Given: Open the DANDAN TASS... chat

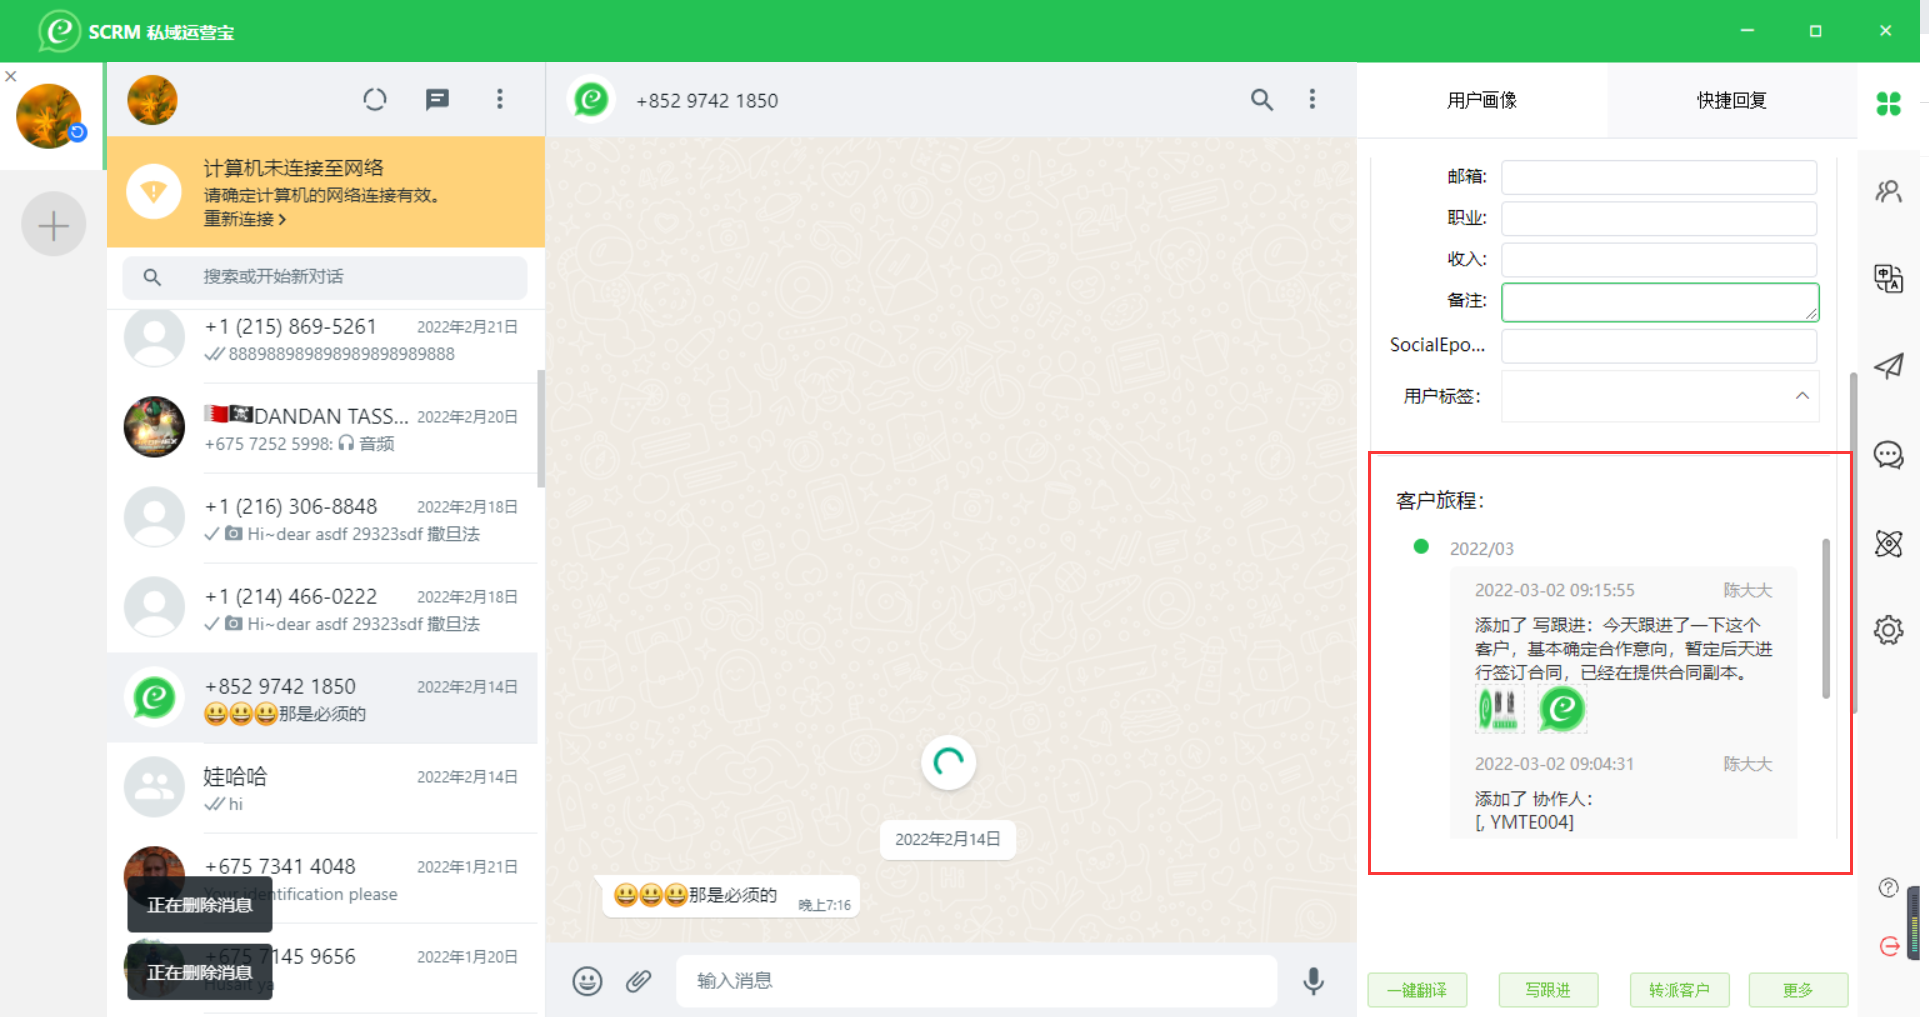Looking at the screenshot, I should click(322, 428).
